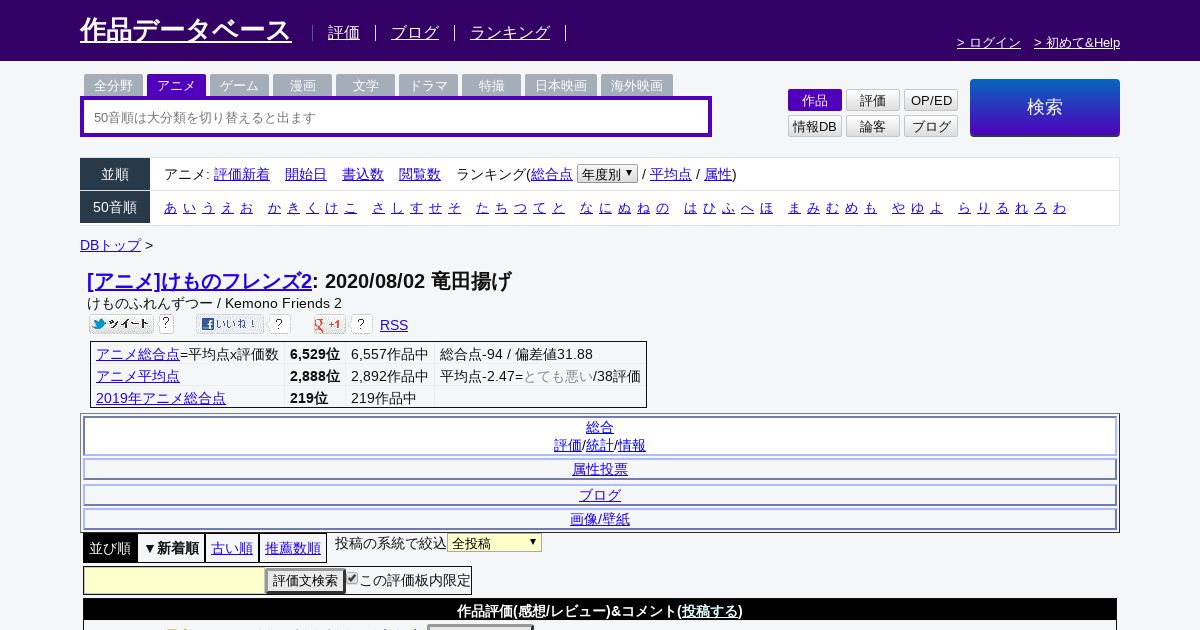Click the Google +1 button
Image resolution: width=1200 pixels, height=630 pixels.
coord(329,324)
